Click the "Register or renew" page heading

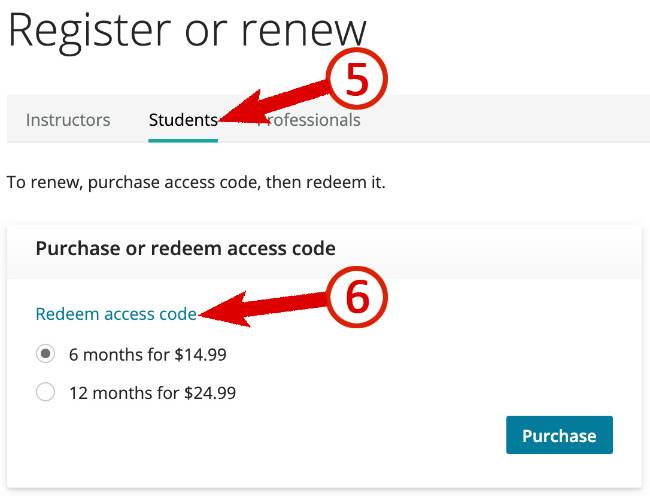(x=187, y=32)
